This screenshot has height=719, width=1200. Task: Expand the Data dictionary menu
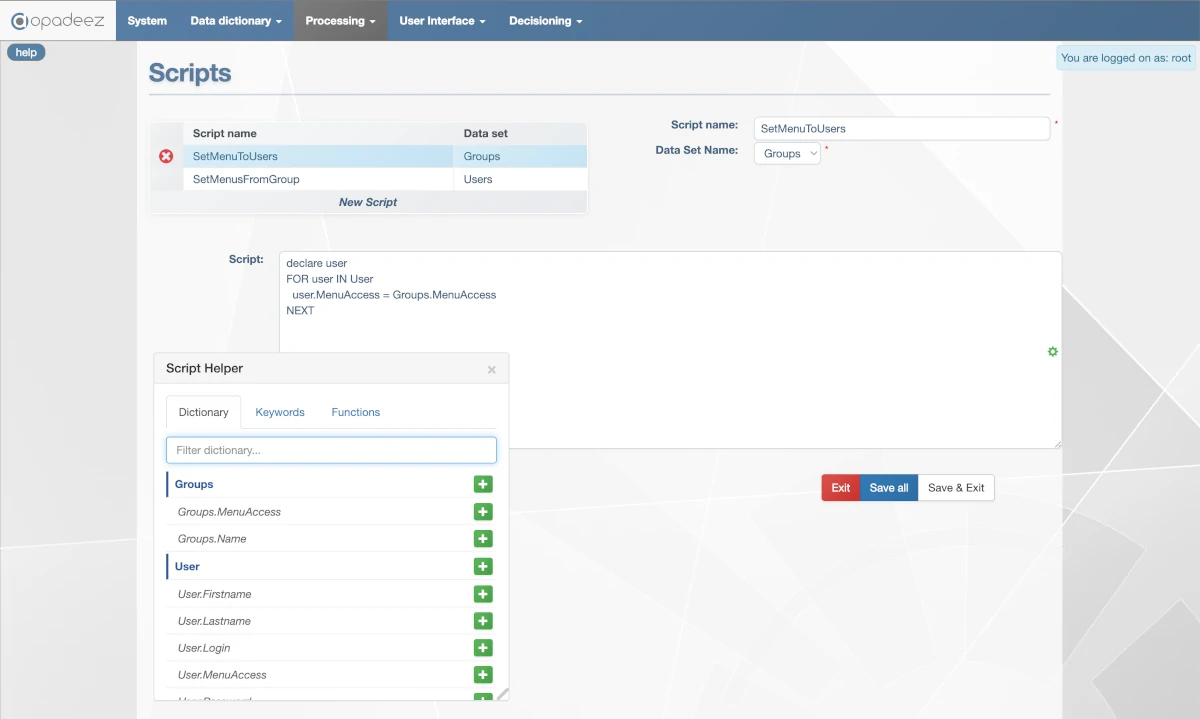point(236,21)
